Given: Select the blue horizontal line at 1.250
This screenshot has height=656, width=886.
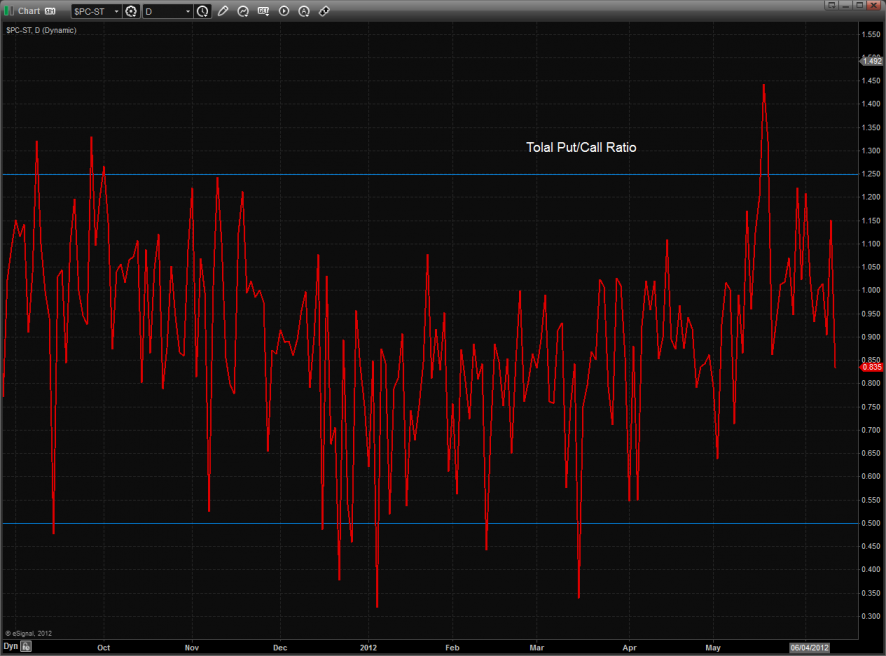Looking at the screenshot, I should click(400, 174).
